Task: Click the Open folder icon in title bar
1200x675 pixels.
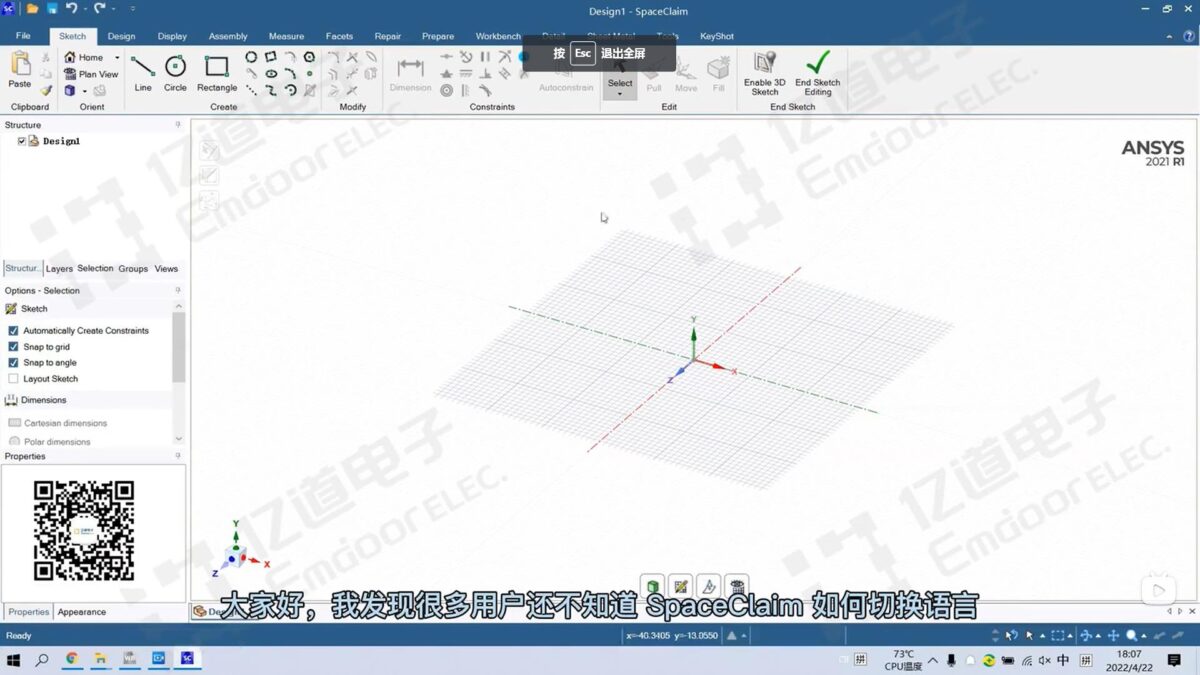Action: click(32, 8)
